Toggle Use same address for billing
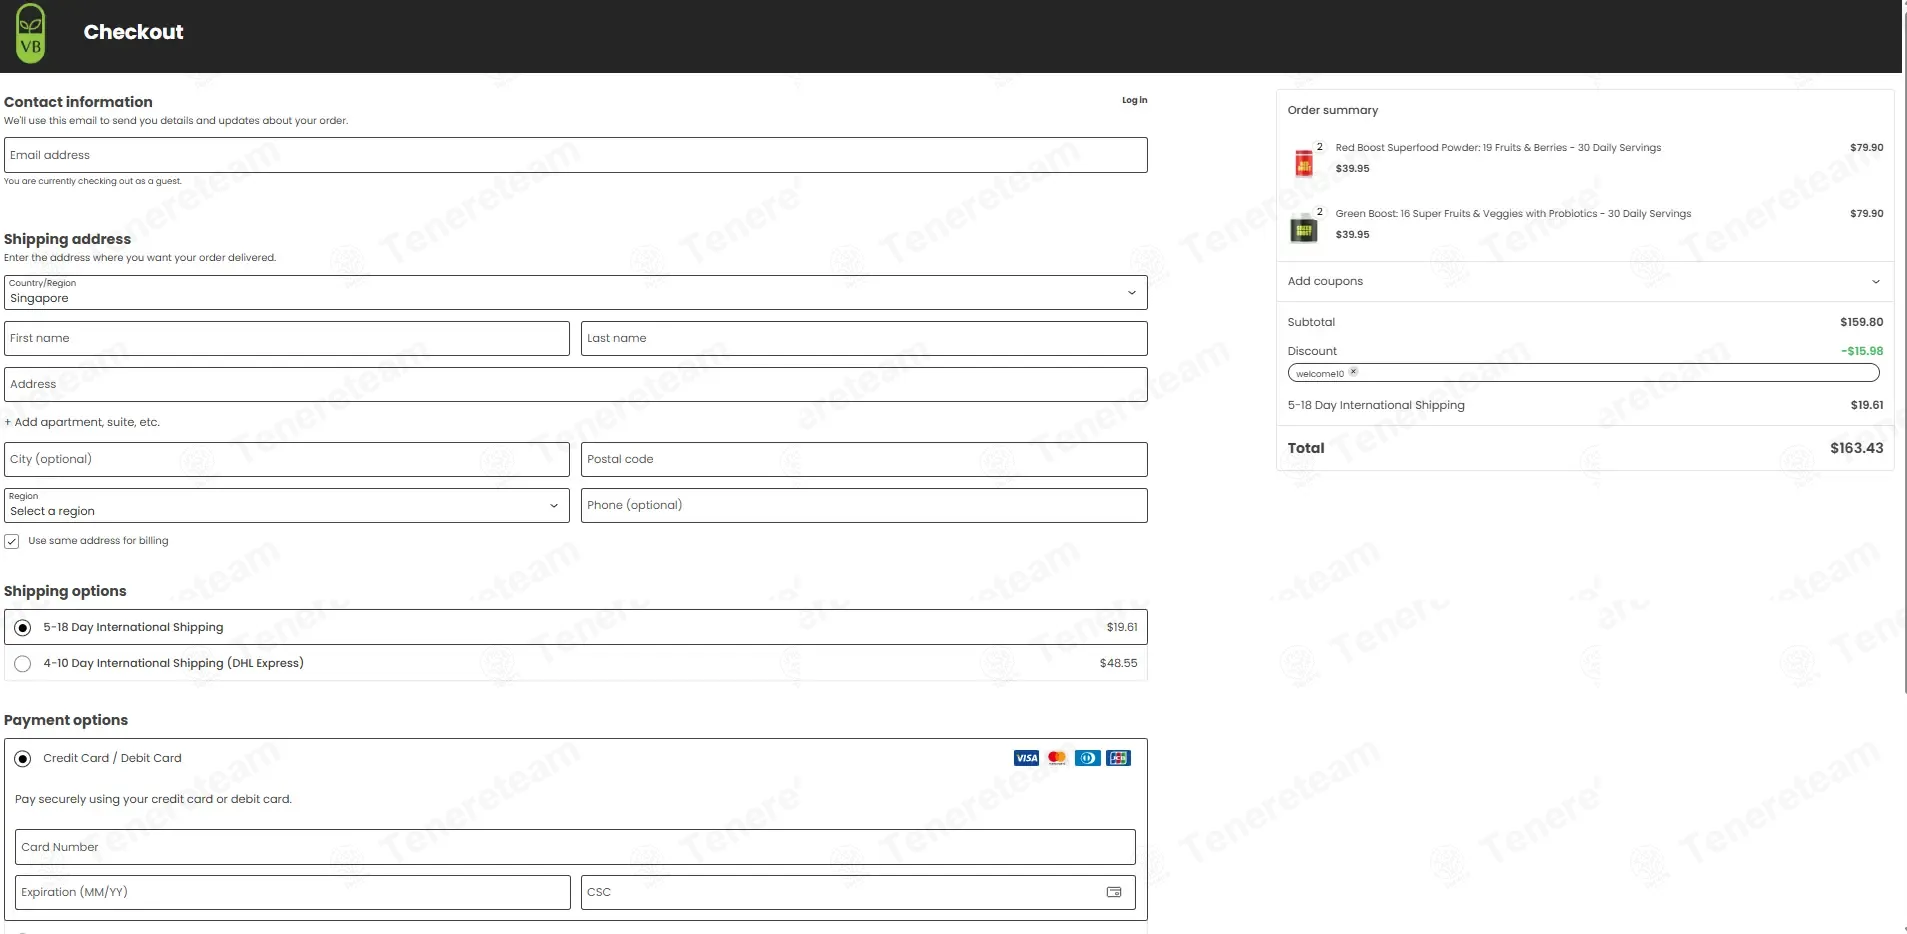This screenshot has width=1907, height=934. [12, 541]
